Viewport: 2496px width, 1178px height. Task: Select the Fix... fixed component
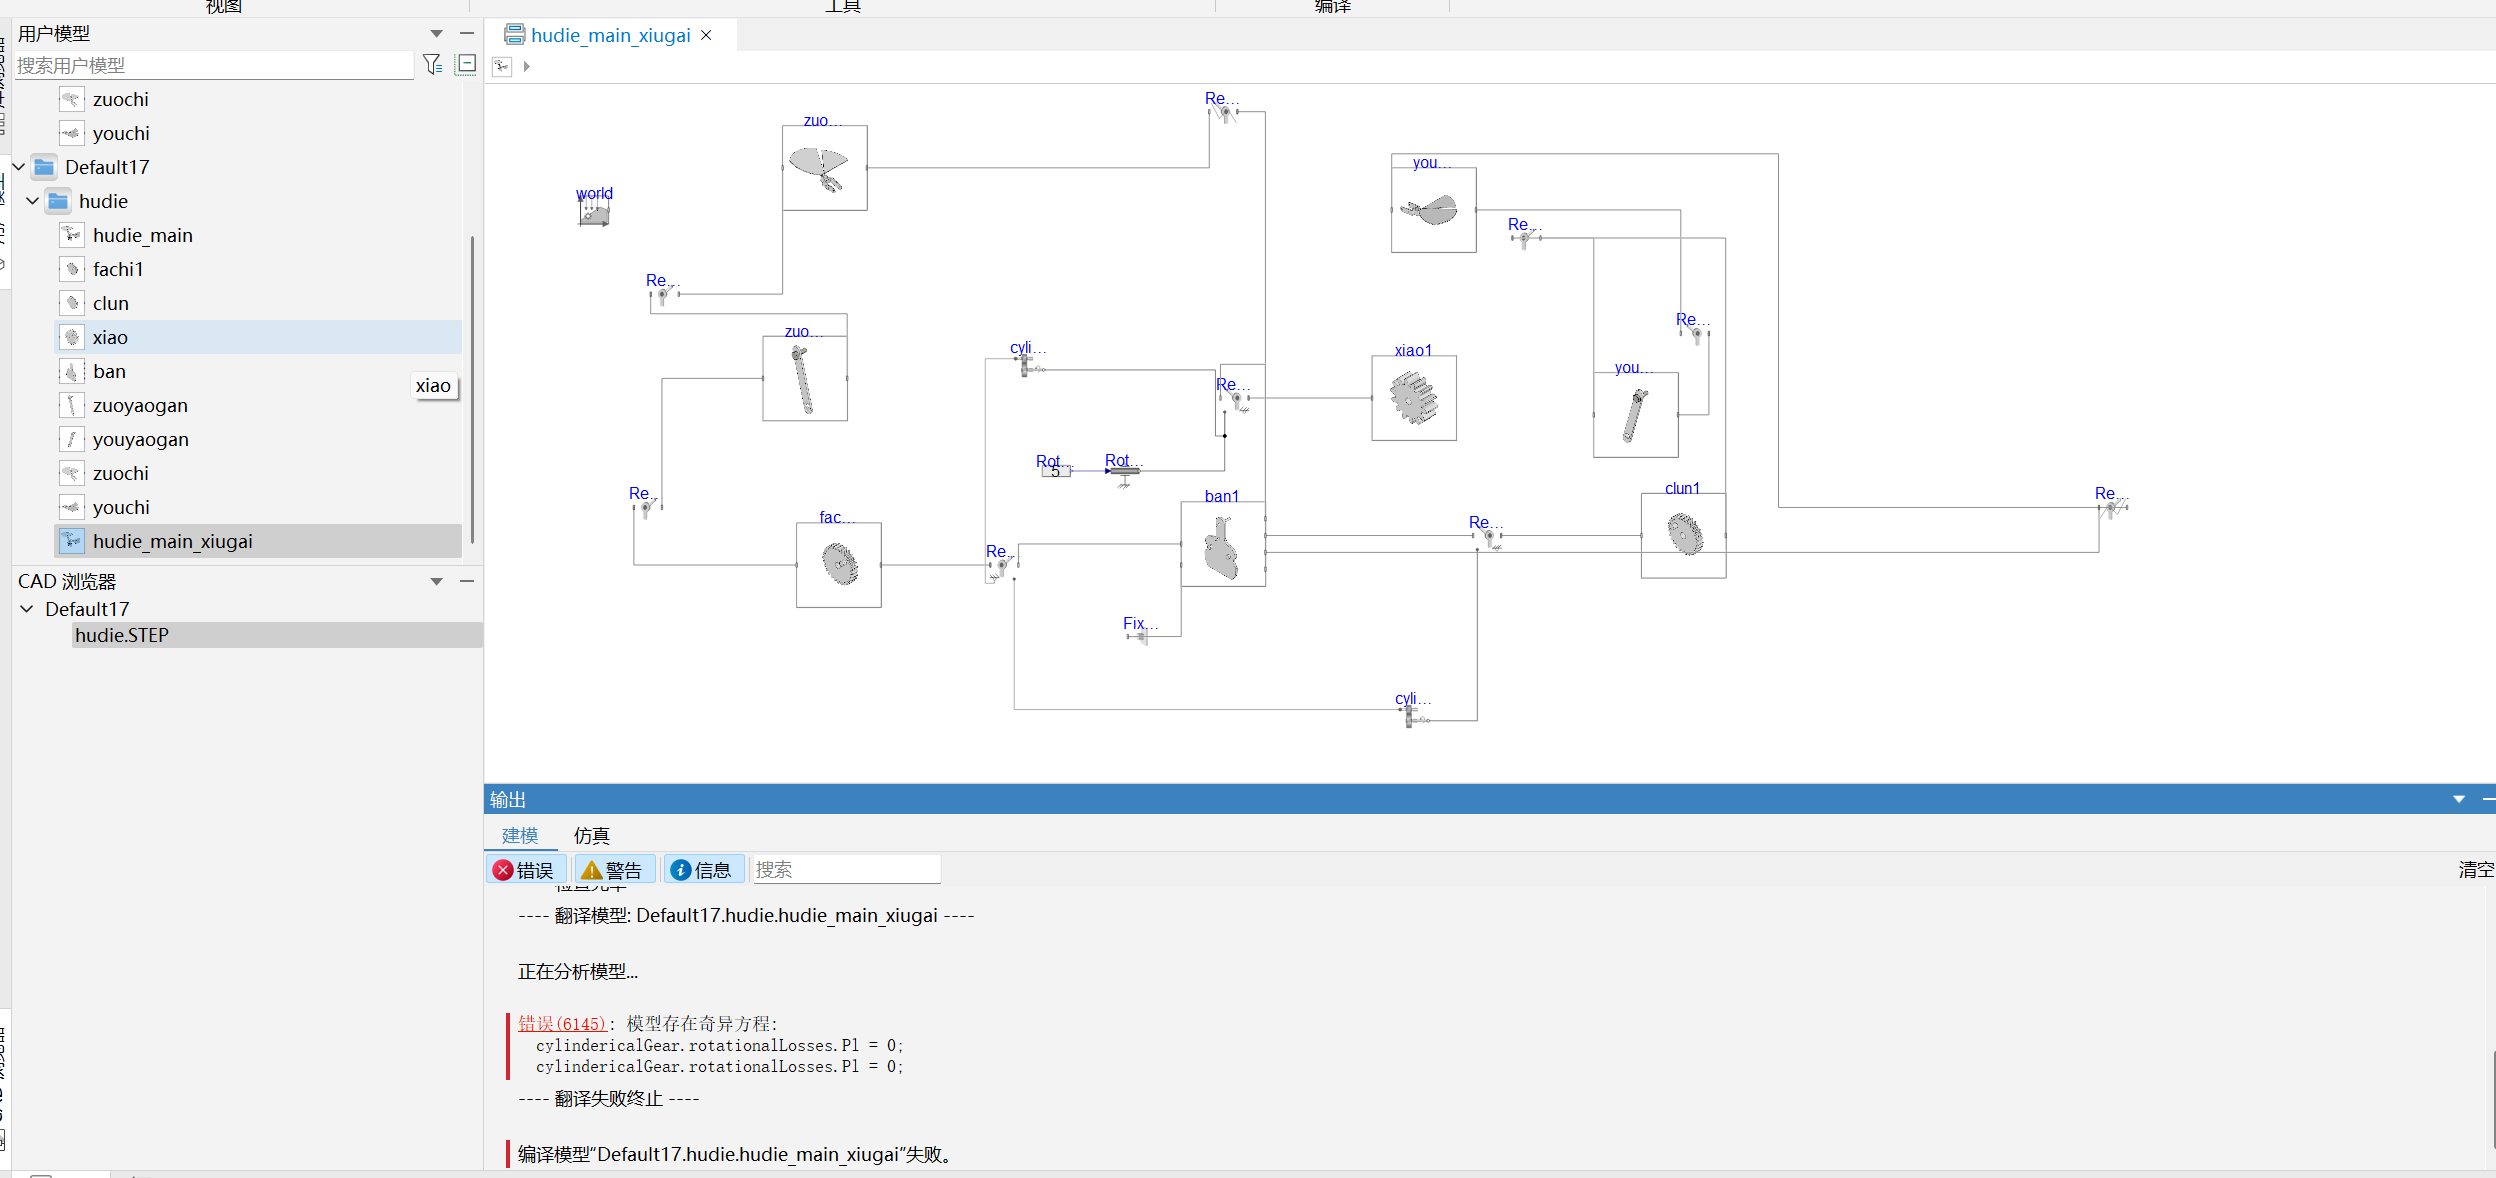[x=1139, y=636]
